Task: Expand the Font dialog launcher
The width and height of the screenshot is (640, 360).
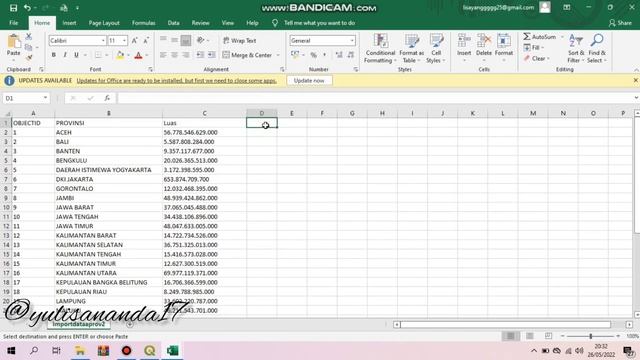Action: click(x=150, y=70)
